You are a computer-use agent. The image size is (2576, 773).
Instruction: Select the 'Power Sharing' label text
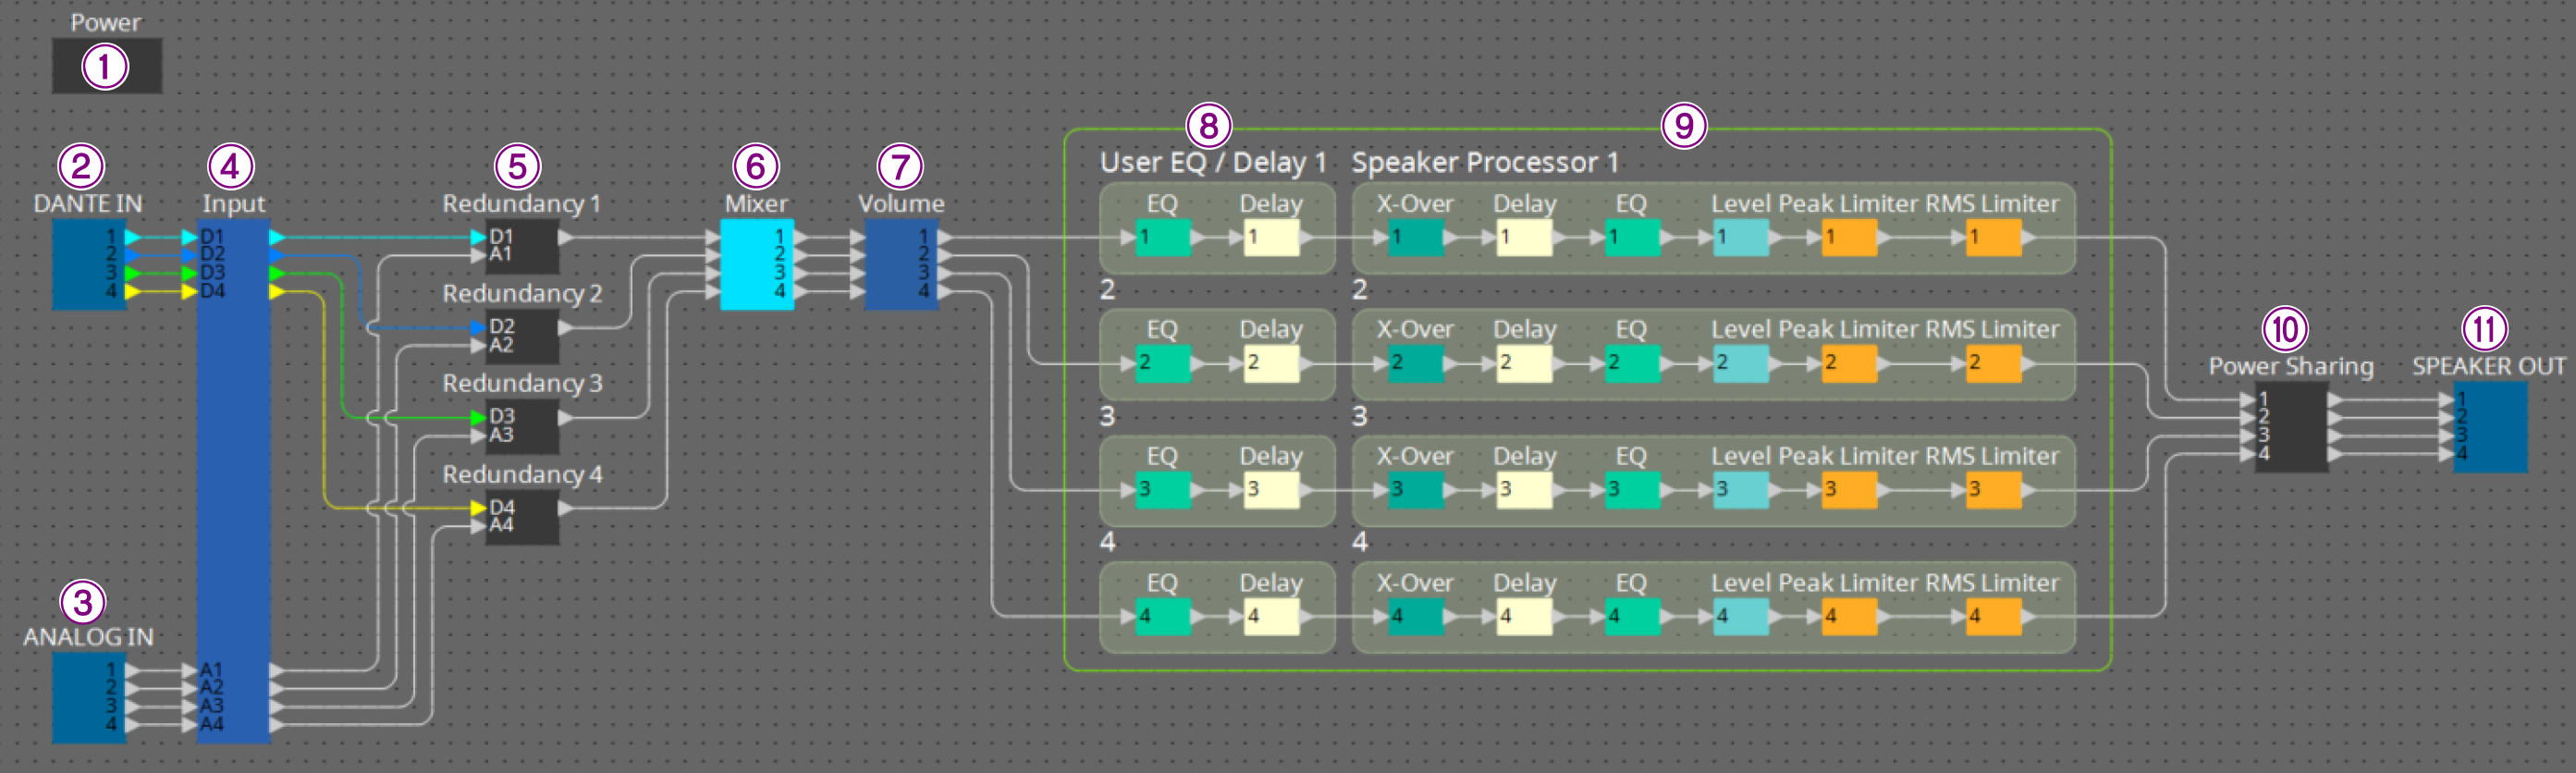pyautogui.click(x=2291, y=366)
